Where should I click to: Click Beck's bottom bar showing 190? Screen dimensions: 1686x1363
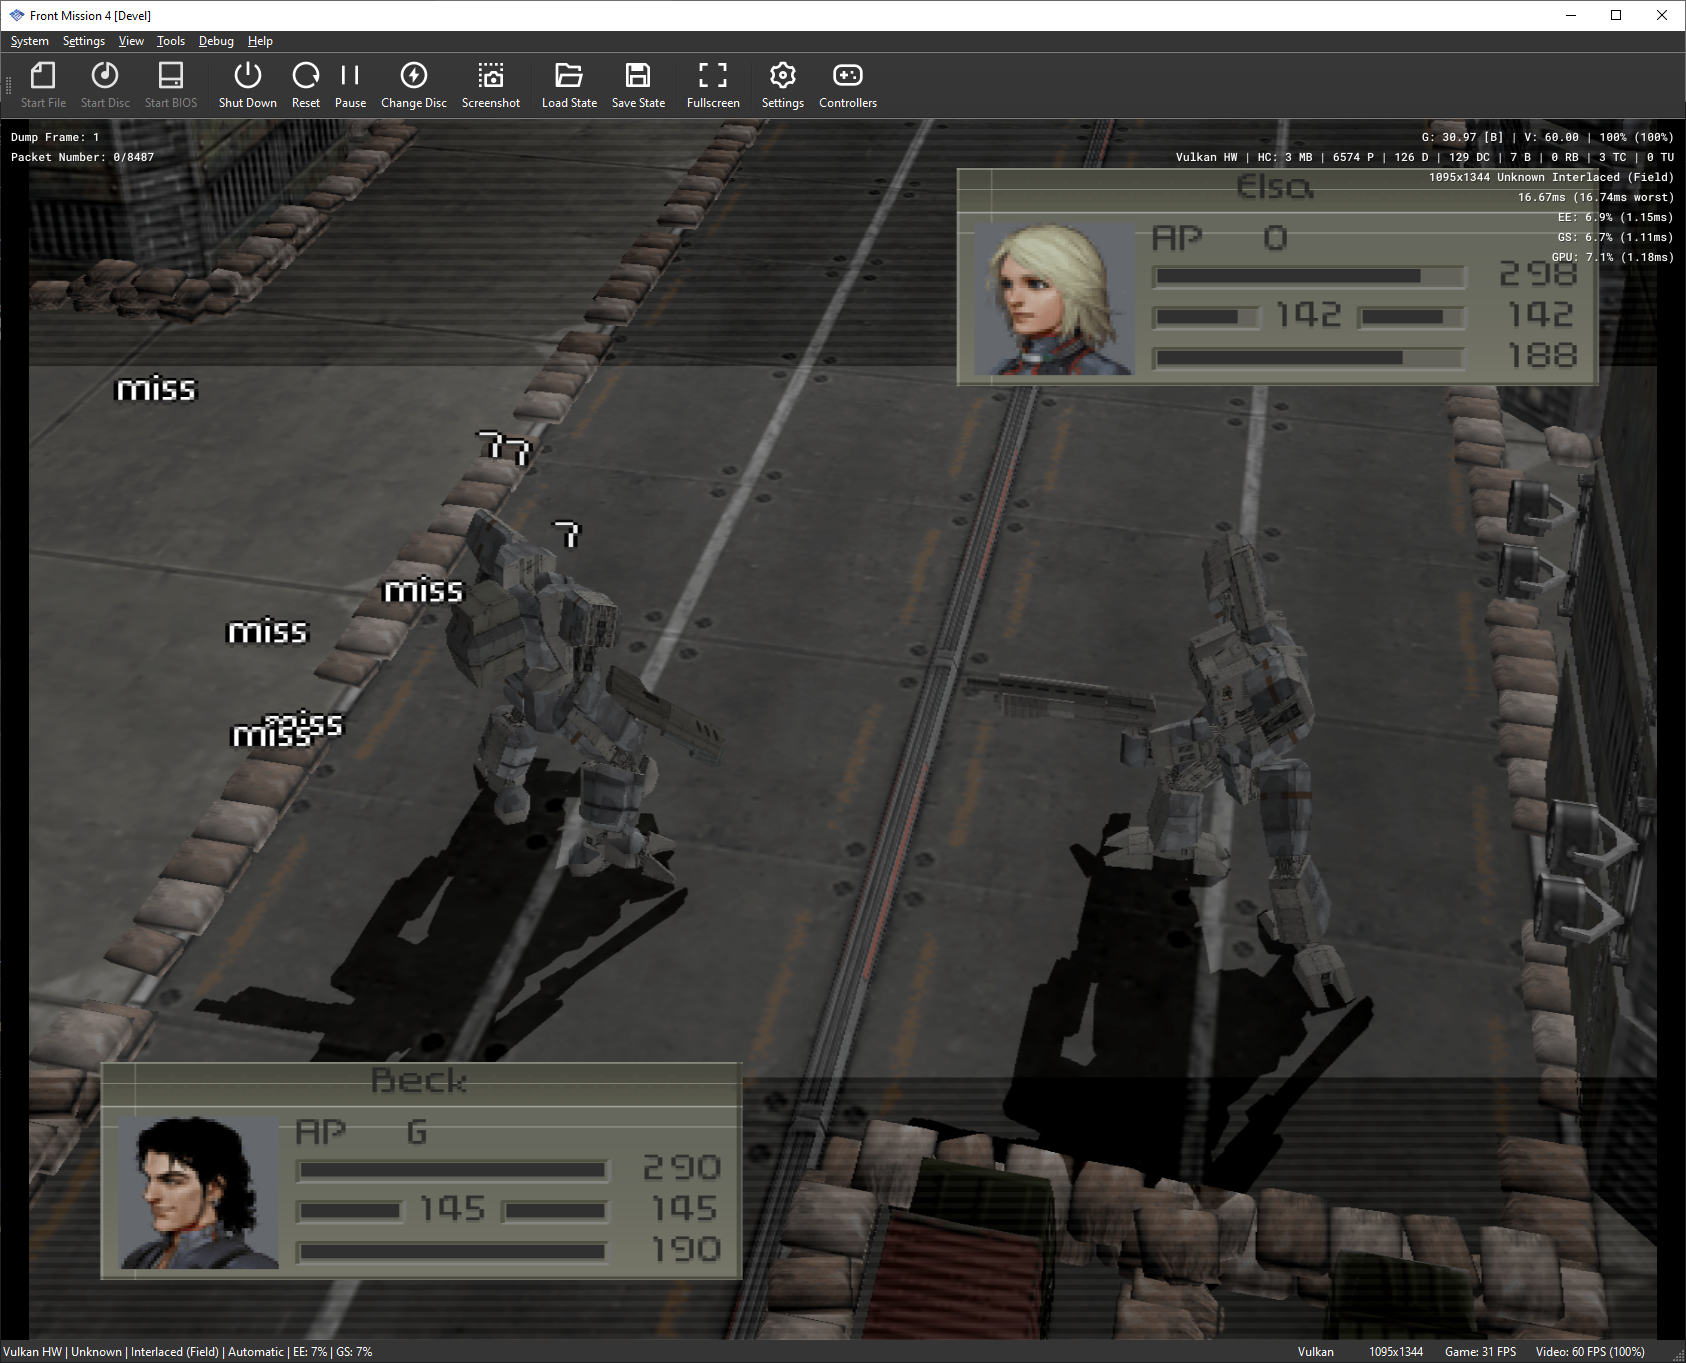point(452,1252)
